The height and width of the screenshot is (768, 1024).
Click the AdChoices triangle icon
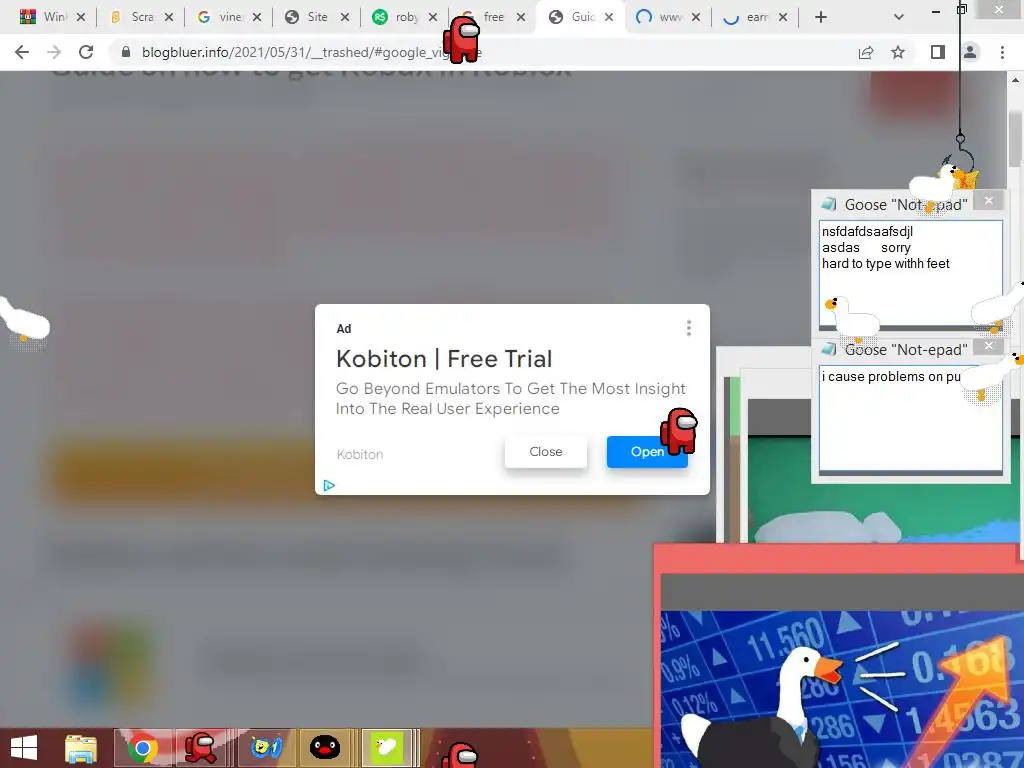pyautogui.click(x=329, y=485)
